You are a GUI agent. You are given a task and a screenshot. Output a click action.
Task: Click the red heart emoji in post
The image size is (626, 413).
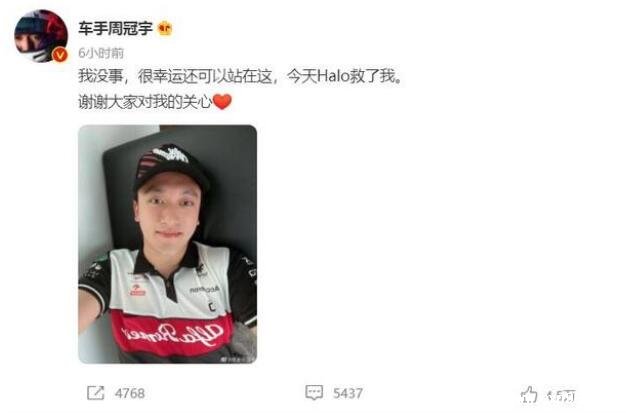tap(222, 101)
